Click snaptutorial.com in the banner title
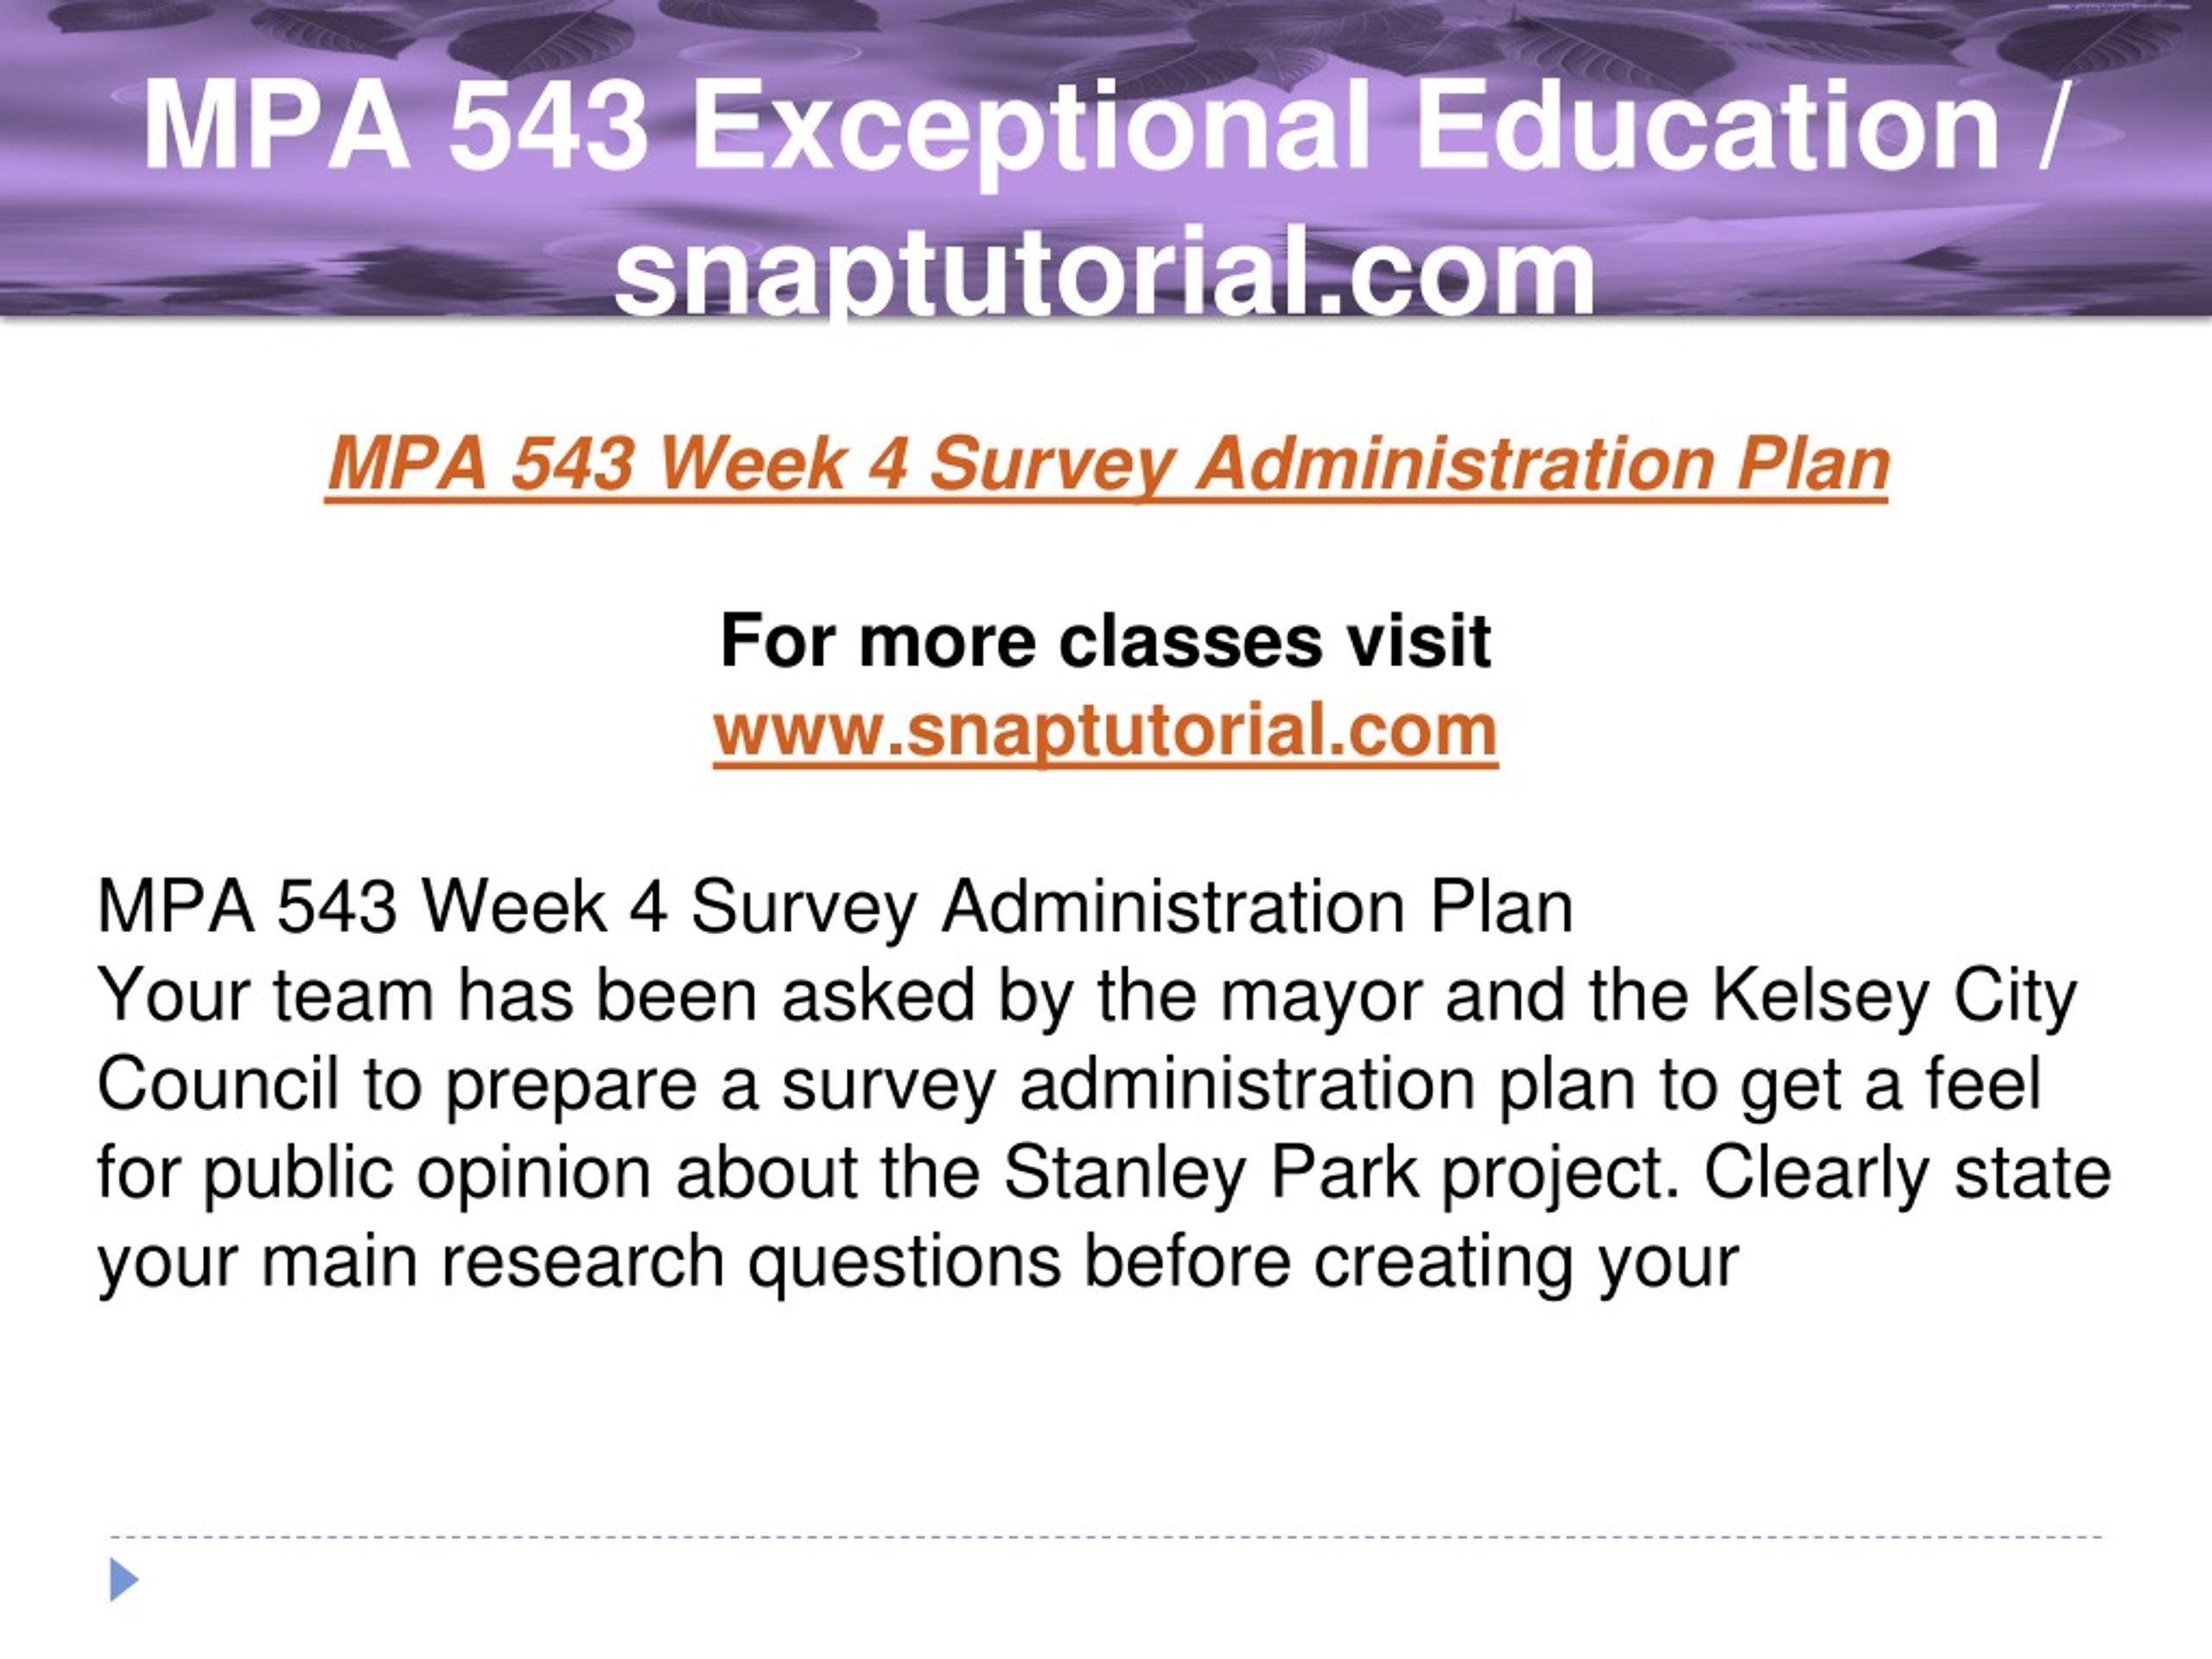Image resolution: width=2212 pixels, height=1659 pixels. pos(1105,273)
